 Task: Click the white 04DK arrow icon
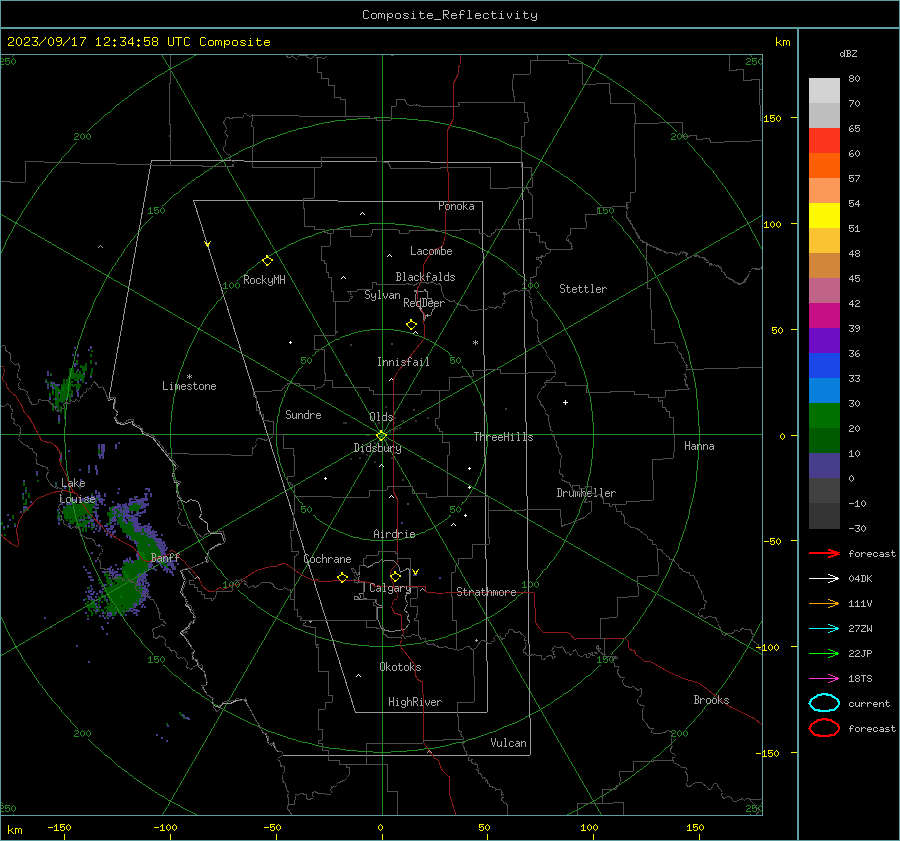824,579
